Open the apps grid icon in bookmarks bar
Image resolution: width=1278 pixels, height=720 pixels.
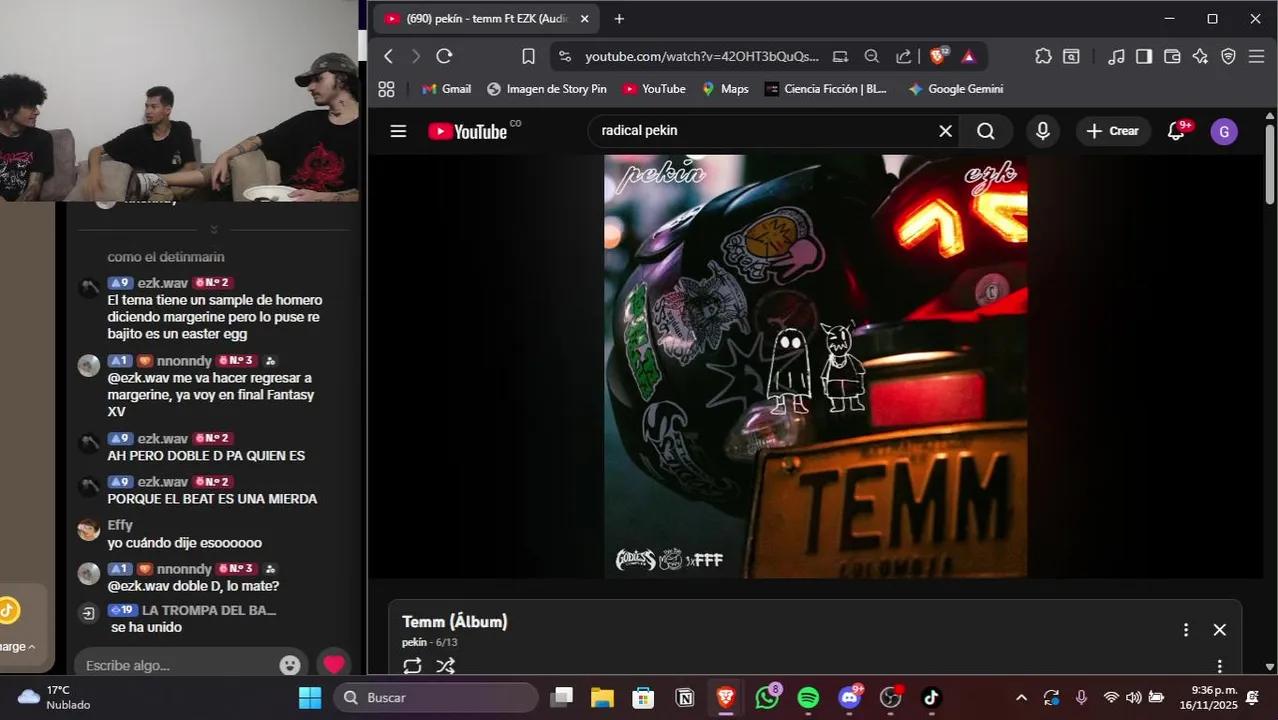(x=387, y=89)
